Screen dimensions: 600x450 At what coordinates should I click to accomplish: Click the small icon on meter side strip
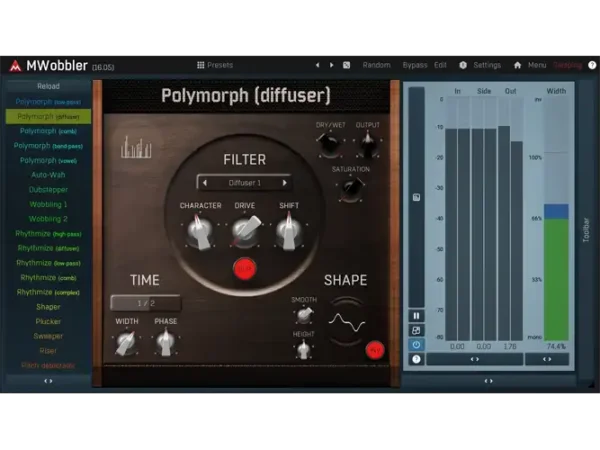pyautogui.click(x=416, y=197)
